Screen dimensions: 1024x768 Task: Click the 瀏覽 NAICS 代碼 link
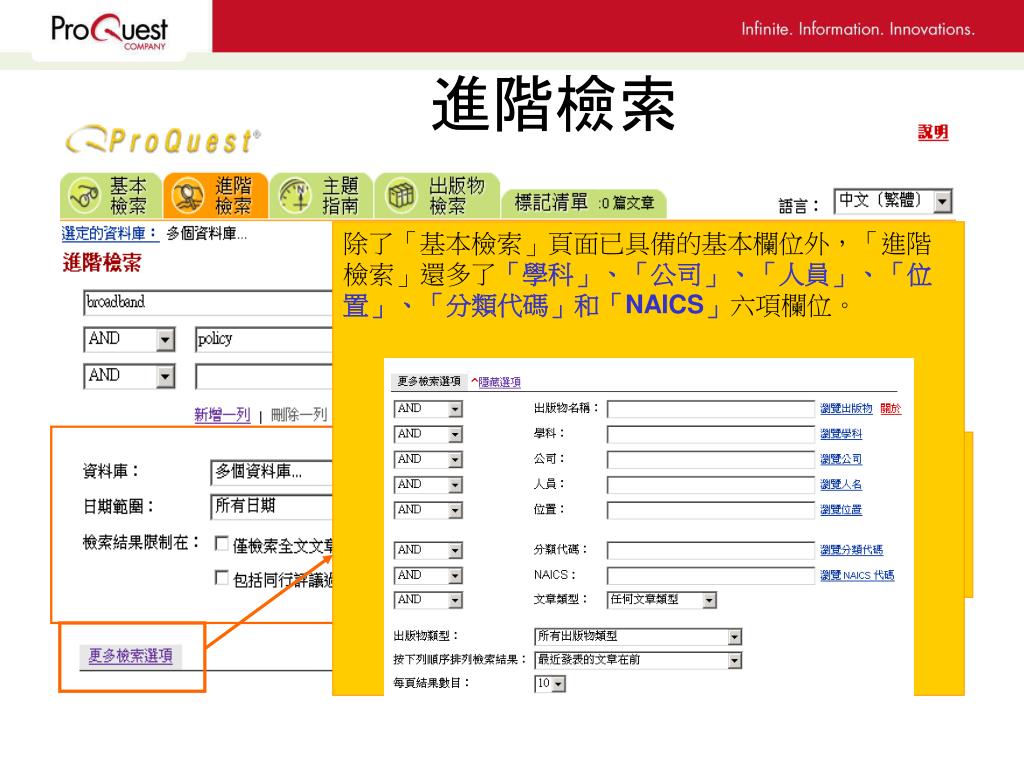857,575
